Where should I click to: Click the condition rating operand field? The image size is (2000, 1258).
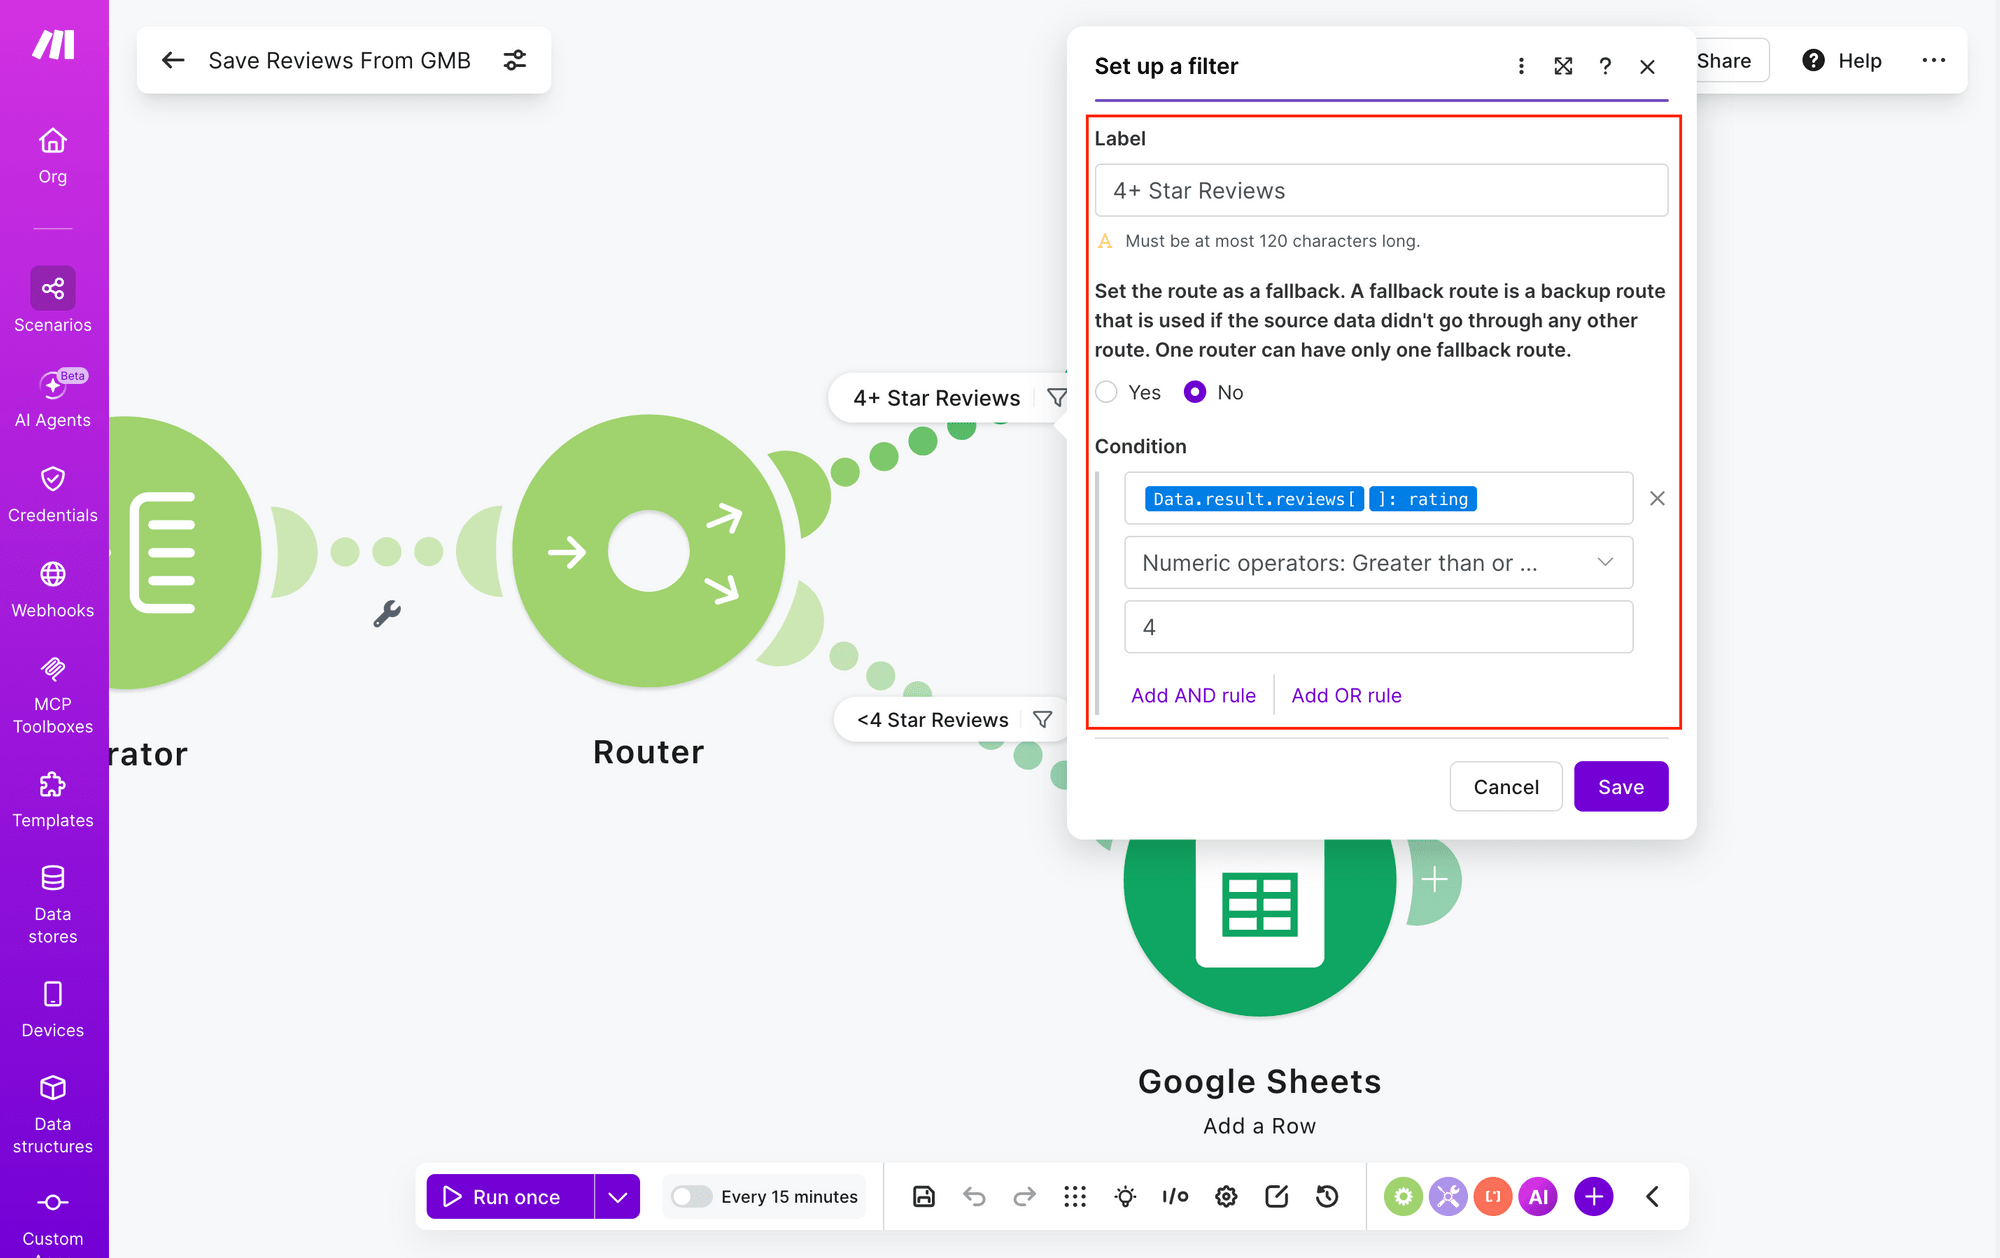[1378, 498]
